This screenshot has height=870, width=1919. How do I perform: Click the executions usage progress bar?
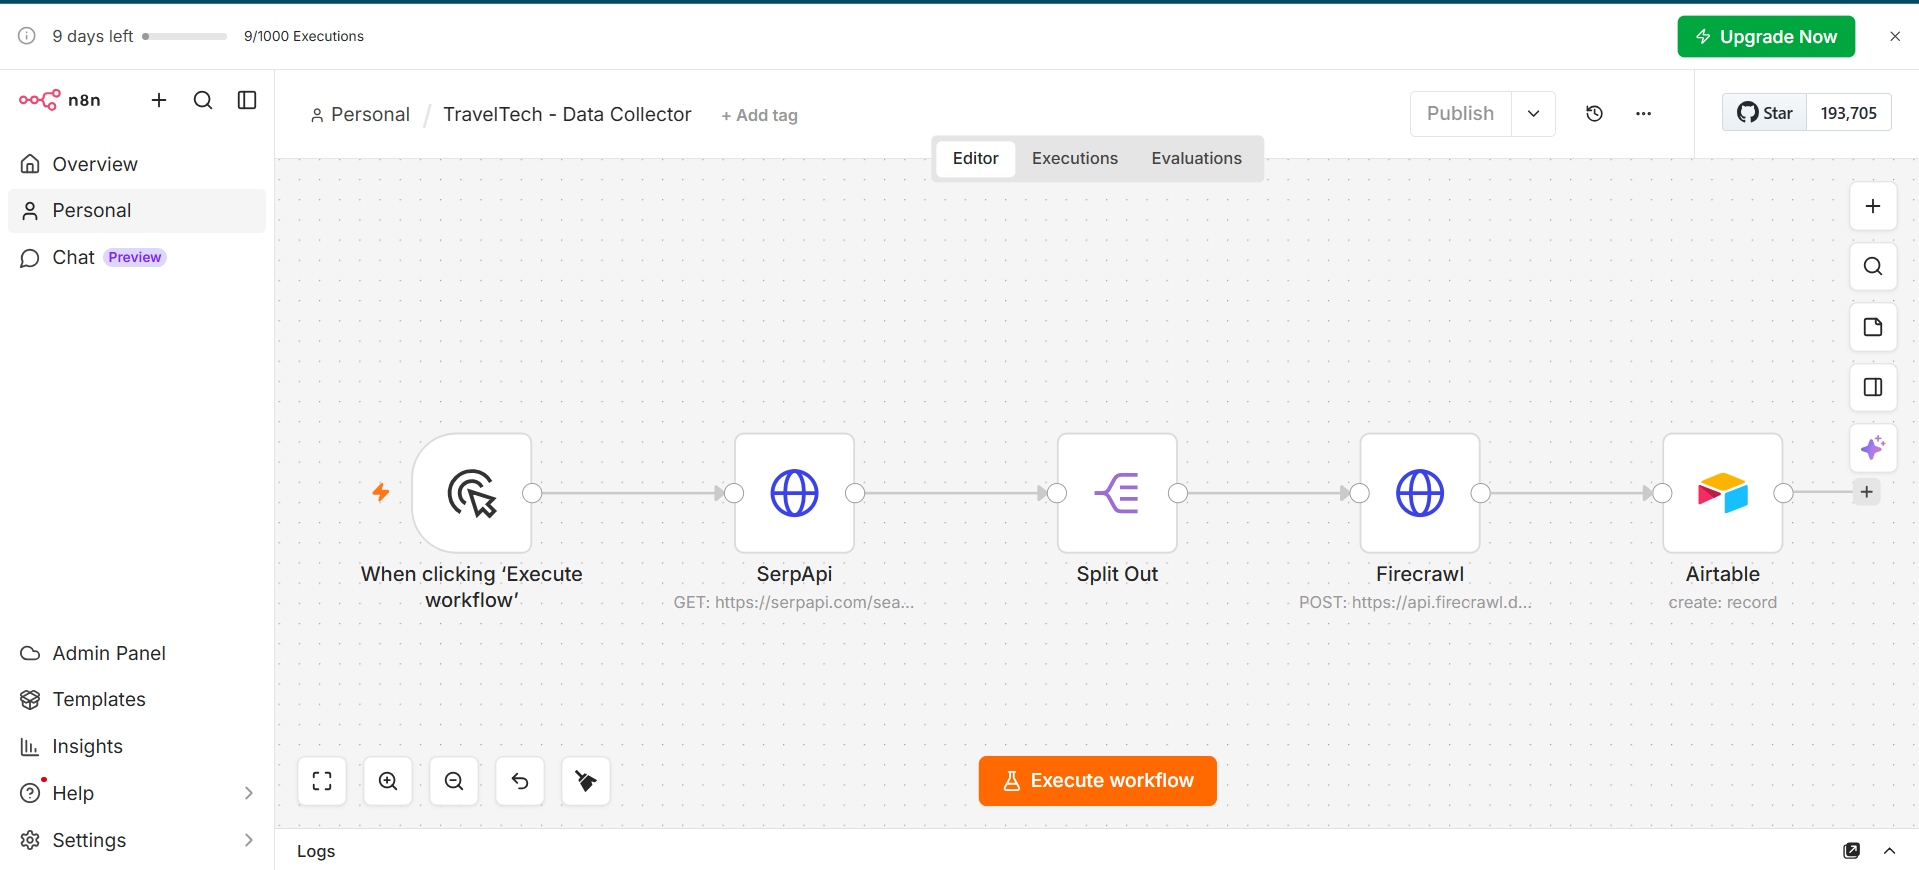[185, 36]
